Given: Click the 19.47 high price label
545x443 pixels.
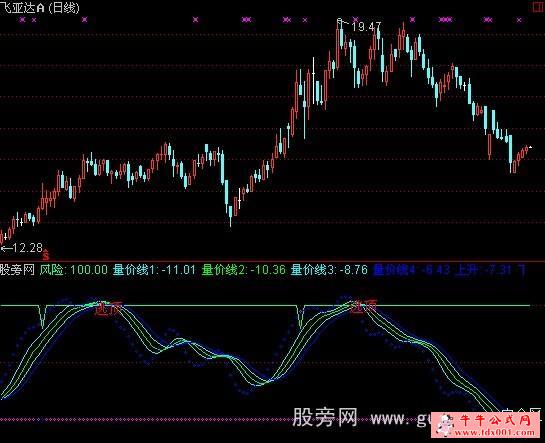Looking at the screenshot, I should click(366, 27).
